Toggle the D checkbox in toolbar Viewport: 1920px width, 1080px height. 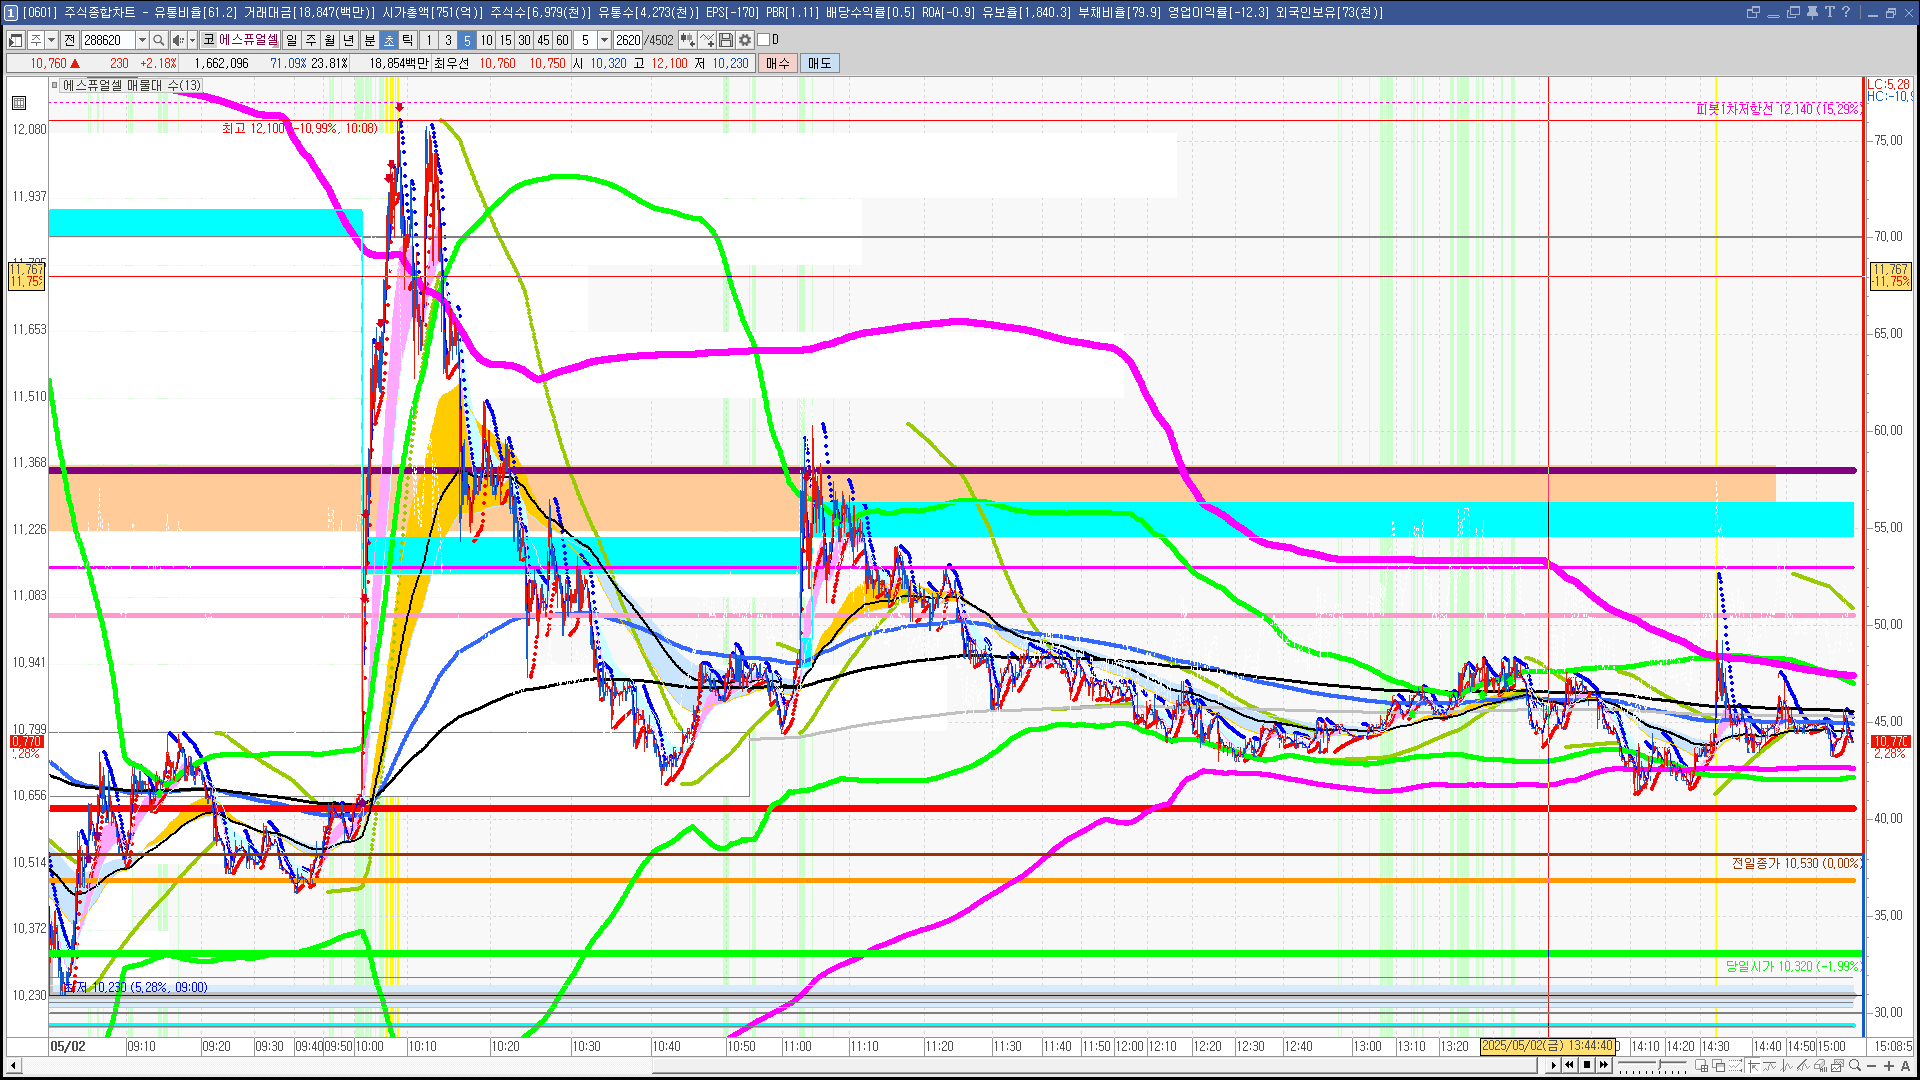pyautogui.click(x=764, y=40)
